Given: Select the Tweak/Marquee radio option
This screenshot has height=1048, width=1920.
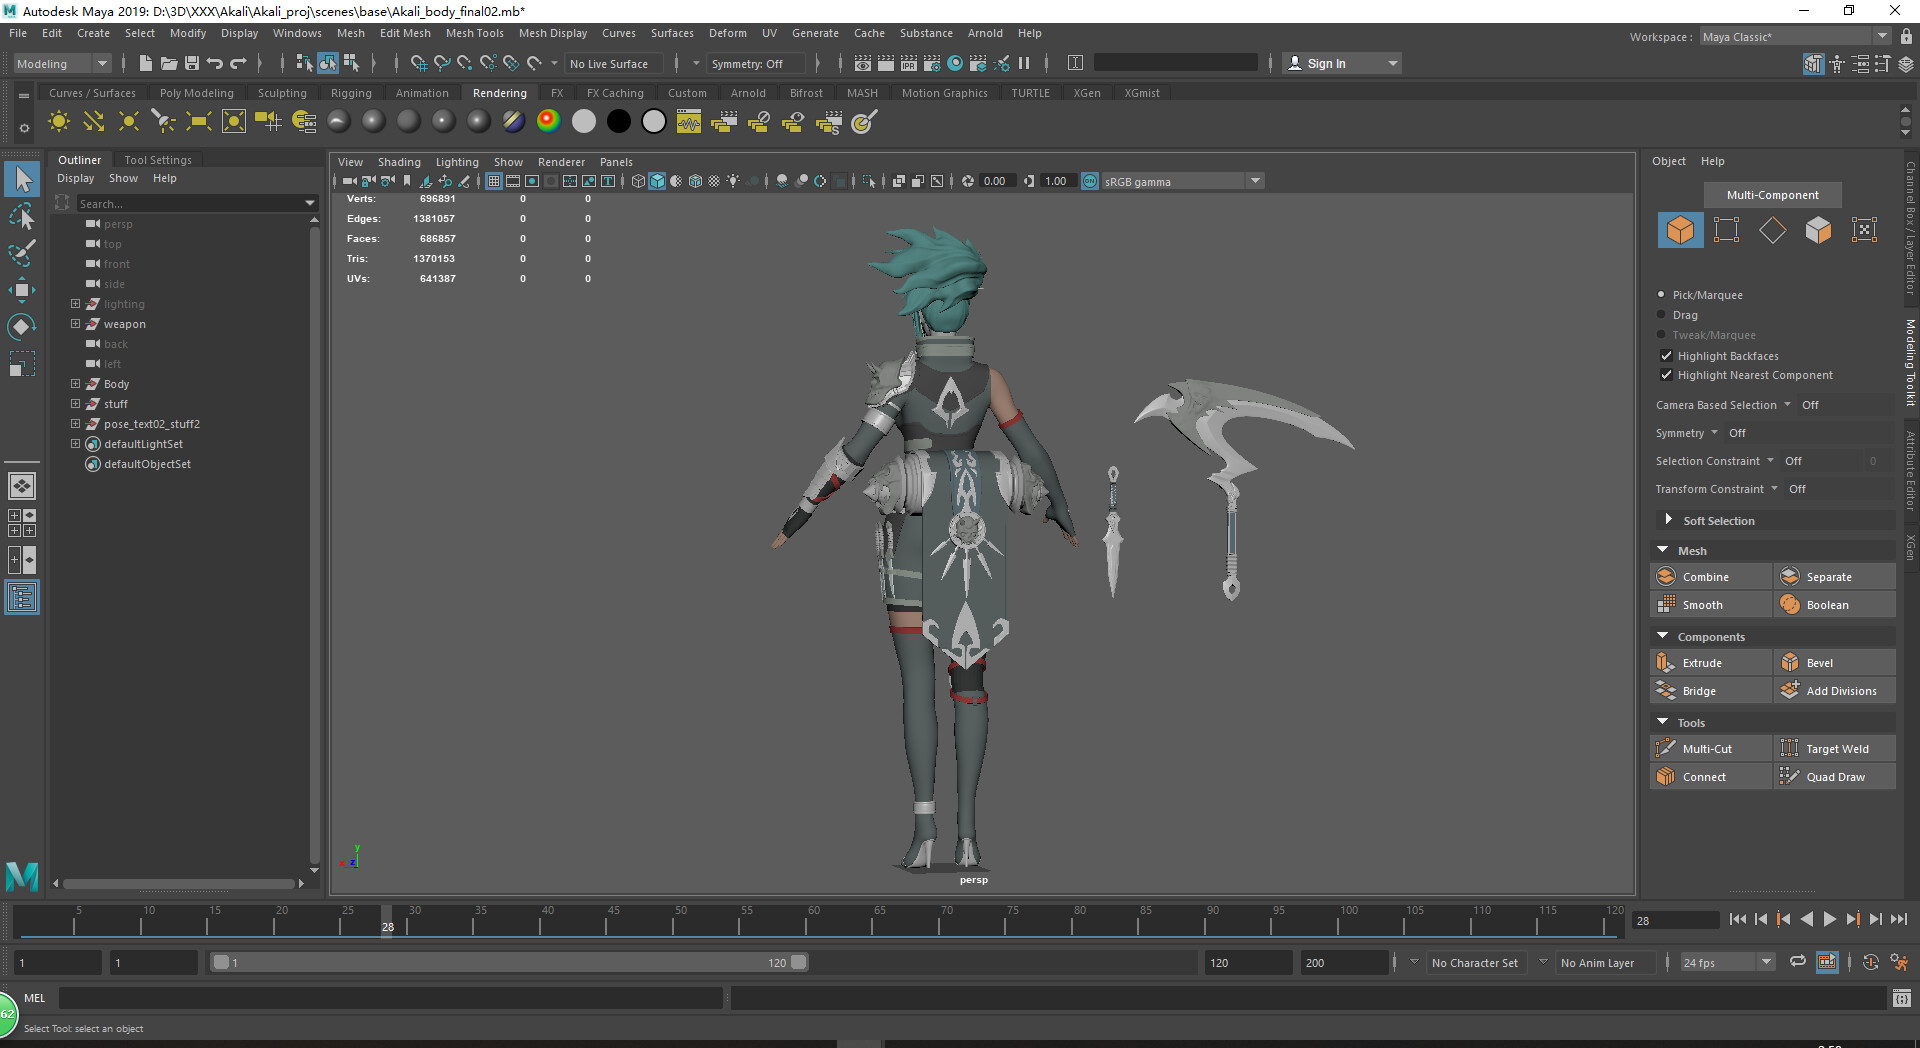Looking at the screenshot, I should click(1662, 335).
